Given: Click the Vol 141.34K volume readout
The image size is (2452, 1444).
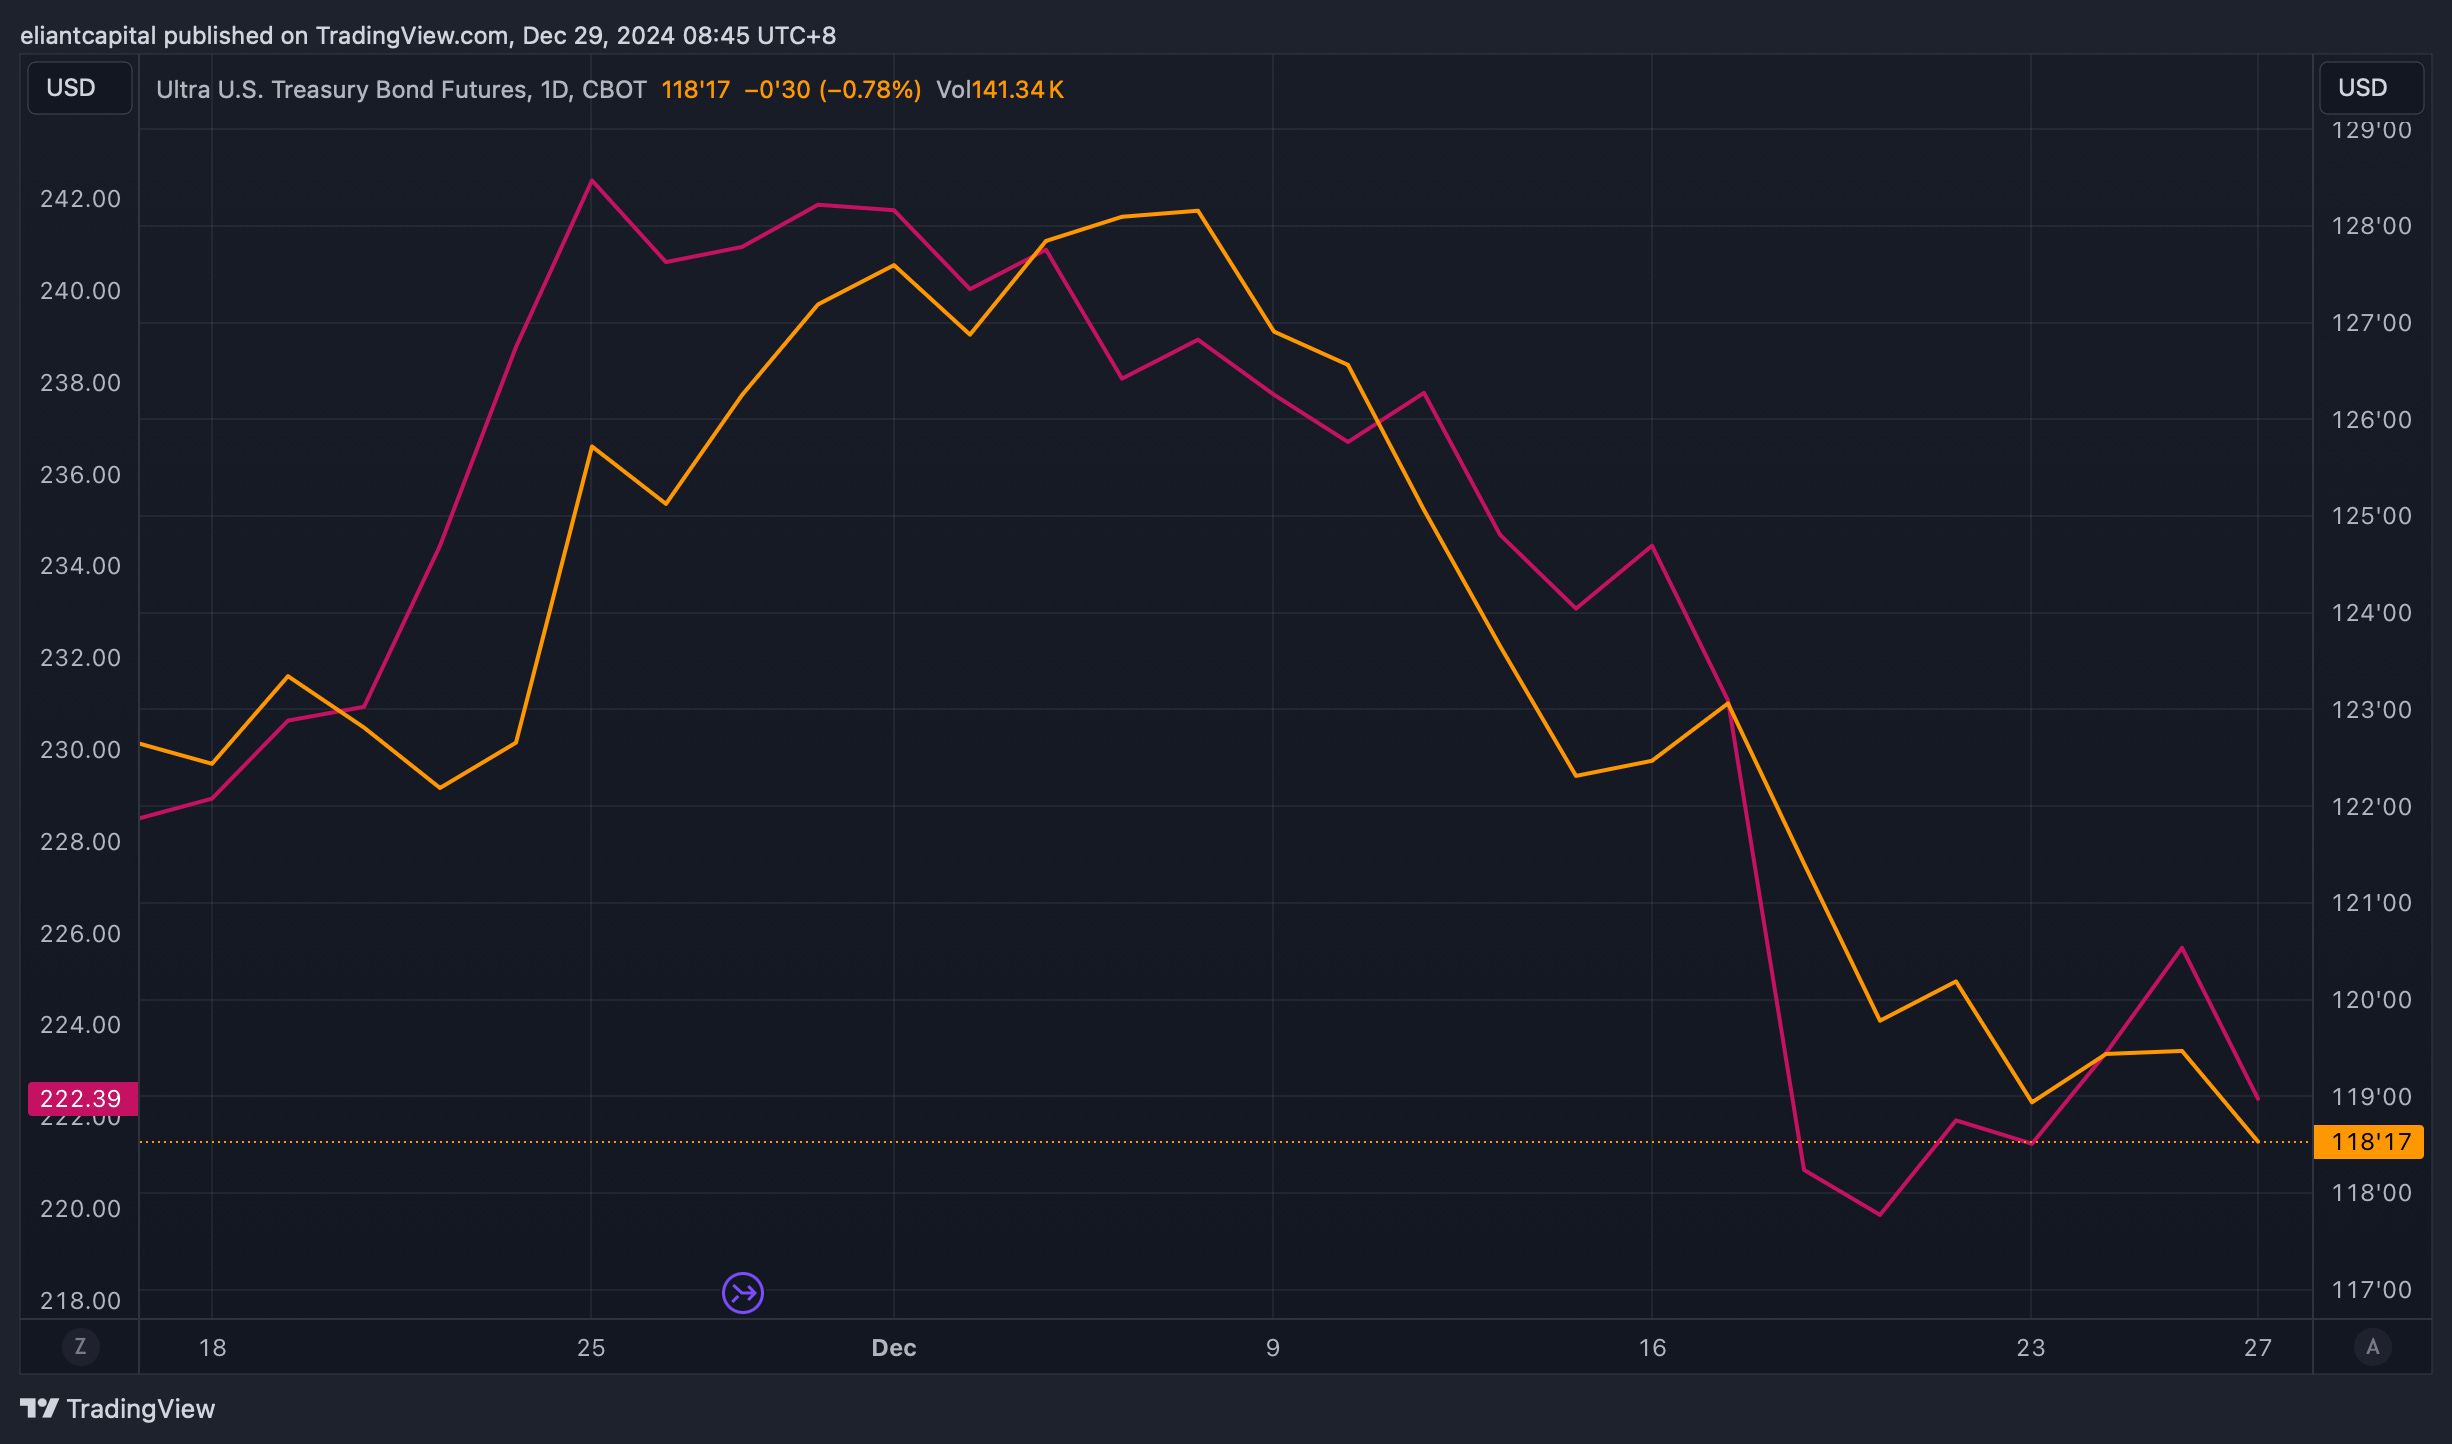Looking at the screenshot, I should 999,90.
